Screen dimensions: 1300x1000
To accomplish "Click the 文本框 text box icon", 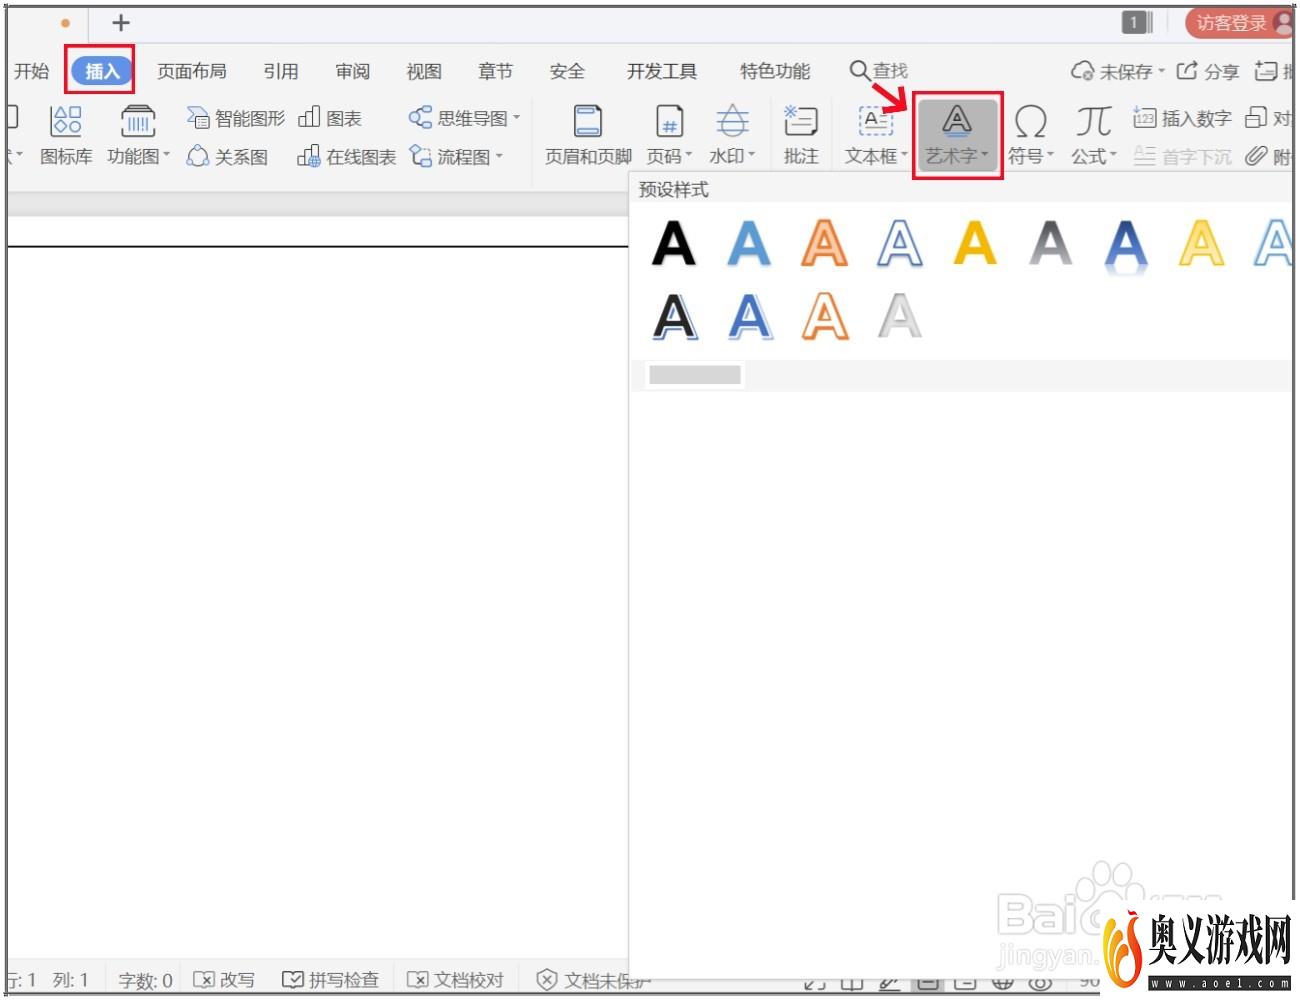I will click(876, 122).
